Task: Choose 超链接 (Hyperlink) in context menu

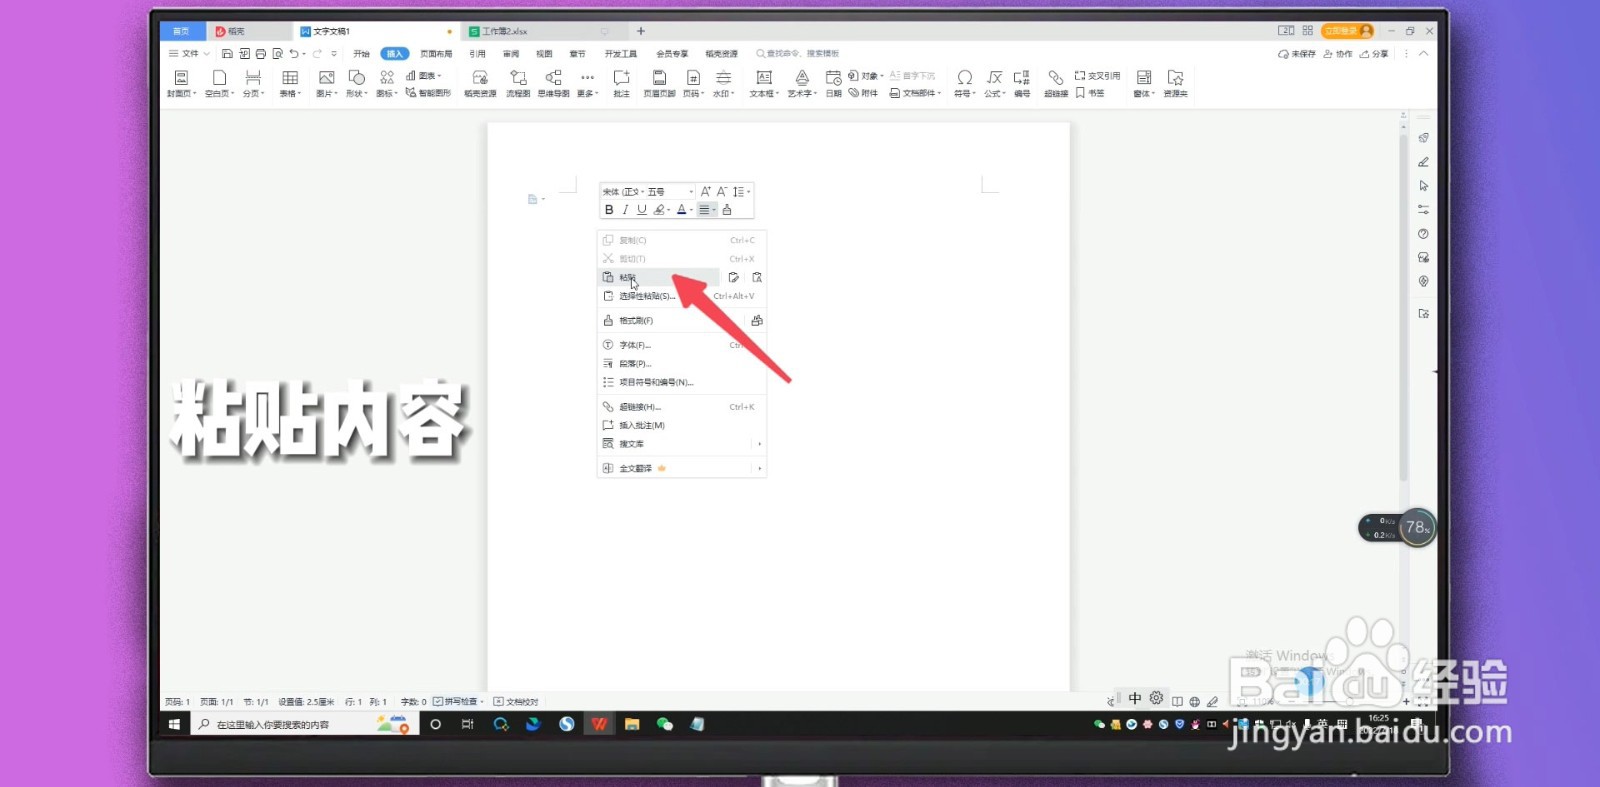Action: [682, 407]
